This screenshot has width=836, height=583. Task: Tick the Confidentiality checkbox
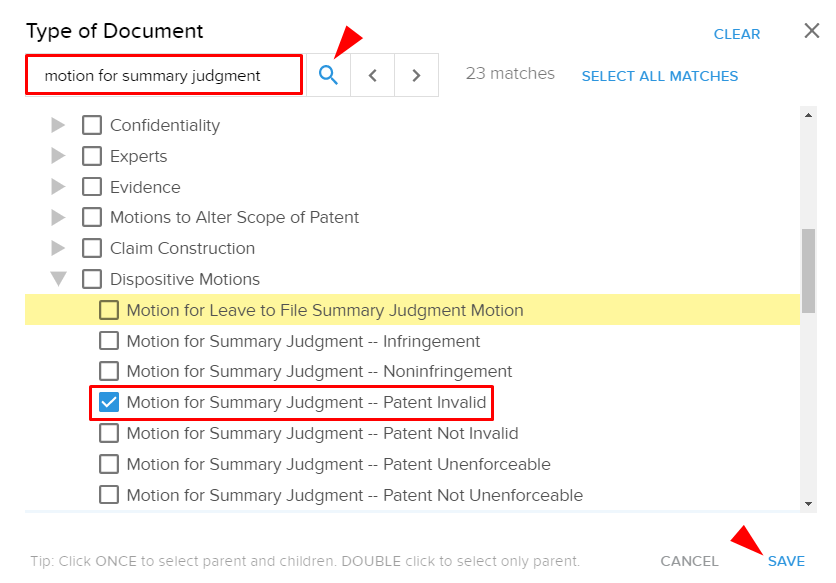click(92, 125)
